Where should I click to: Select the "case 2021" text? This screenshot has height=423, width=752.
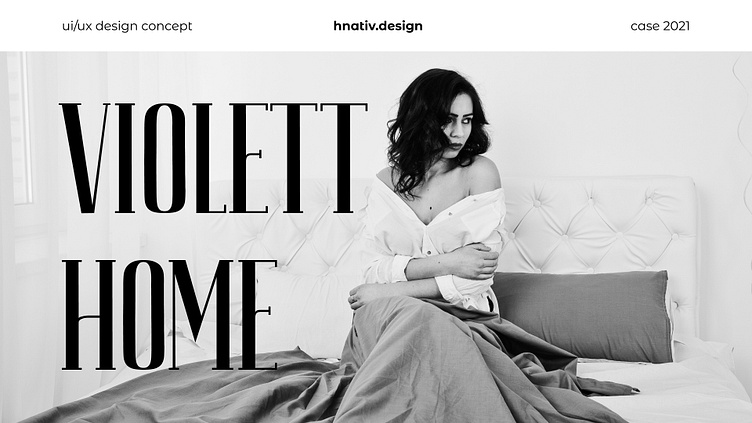660,26
